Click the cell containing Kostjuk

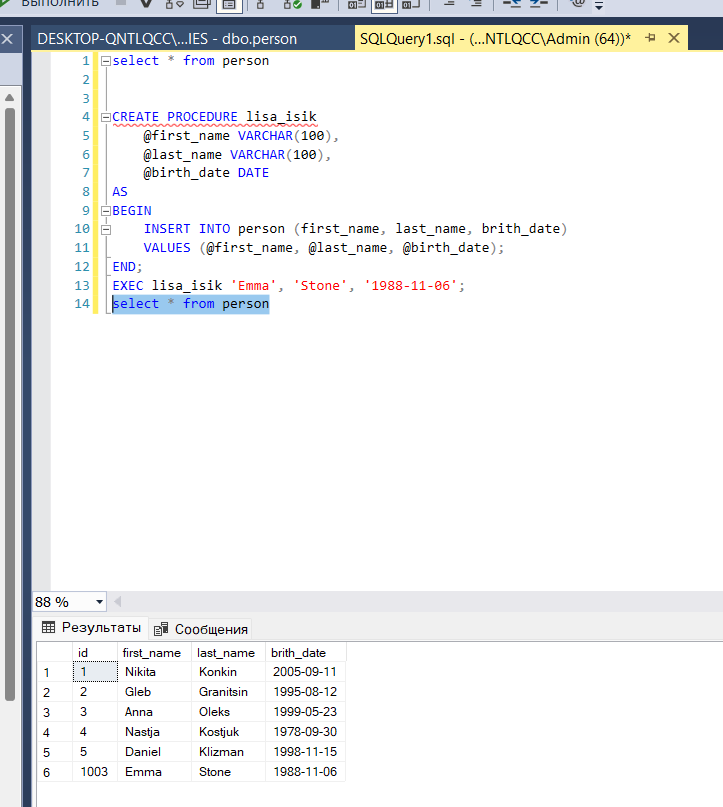(228, 732)
